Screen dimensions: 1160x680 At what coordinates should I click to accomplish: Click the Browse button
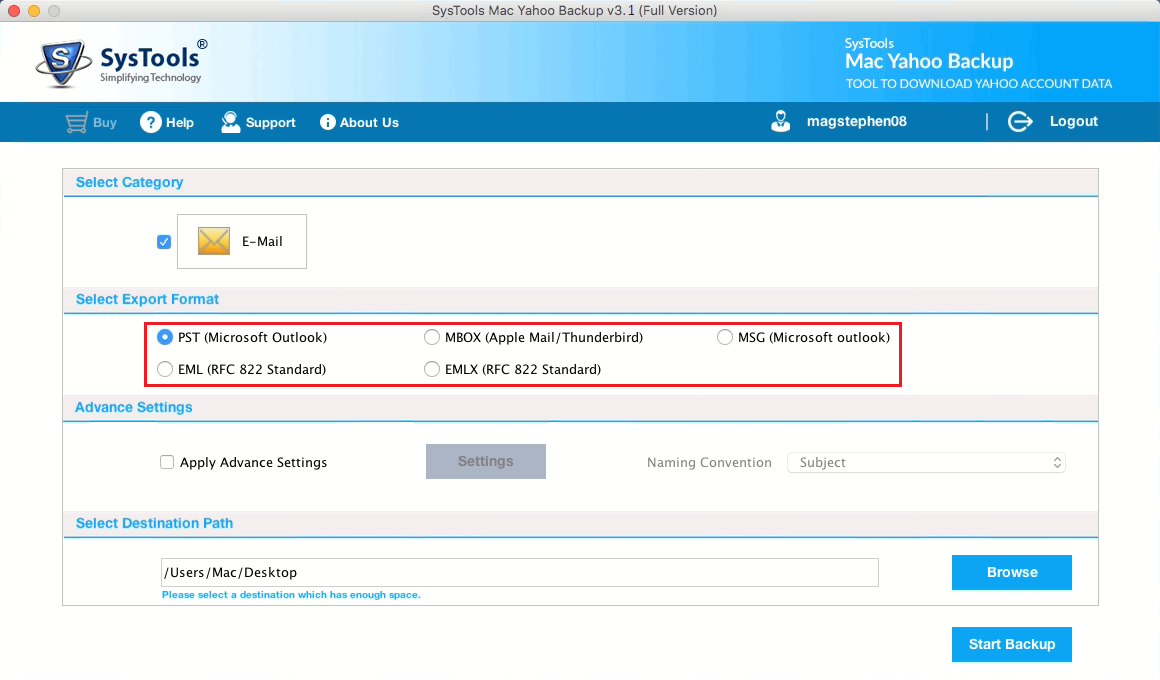point(1012,573)
